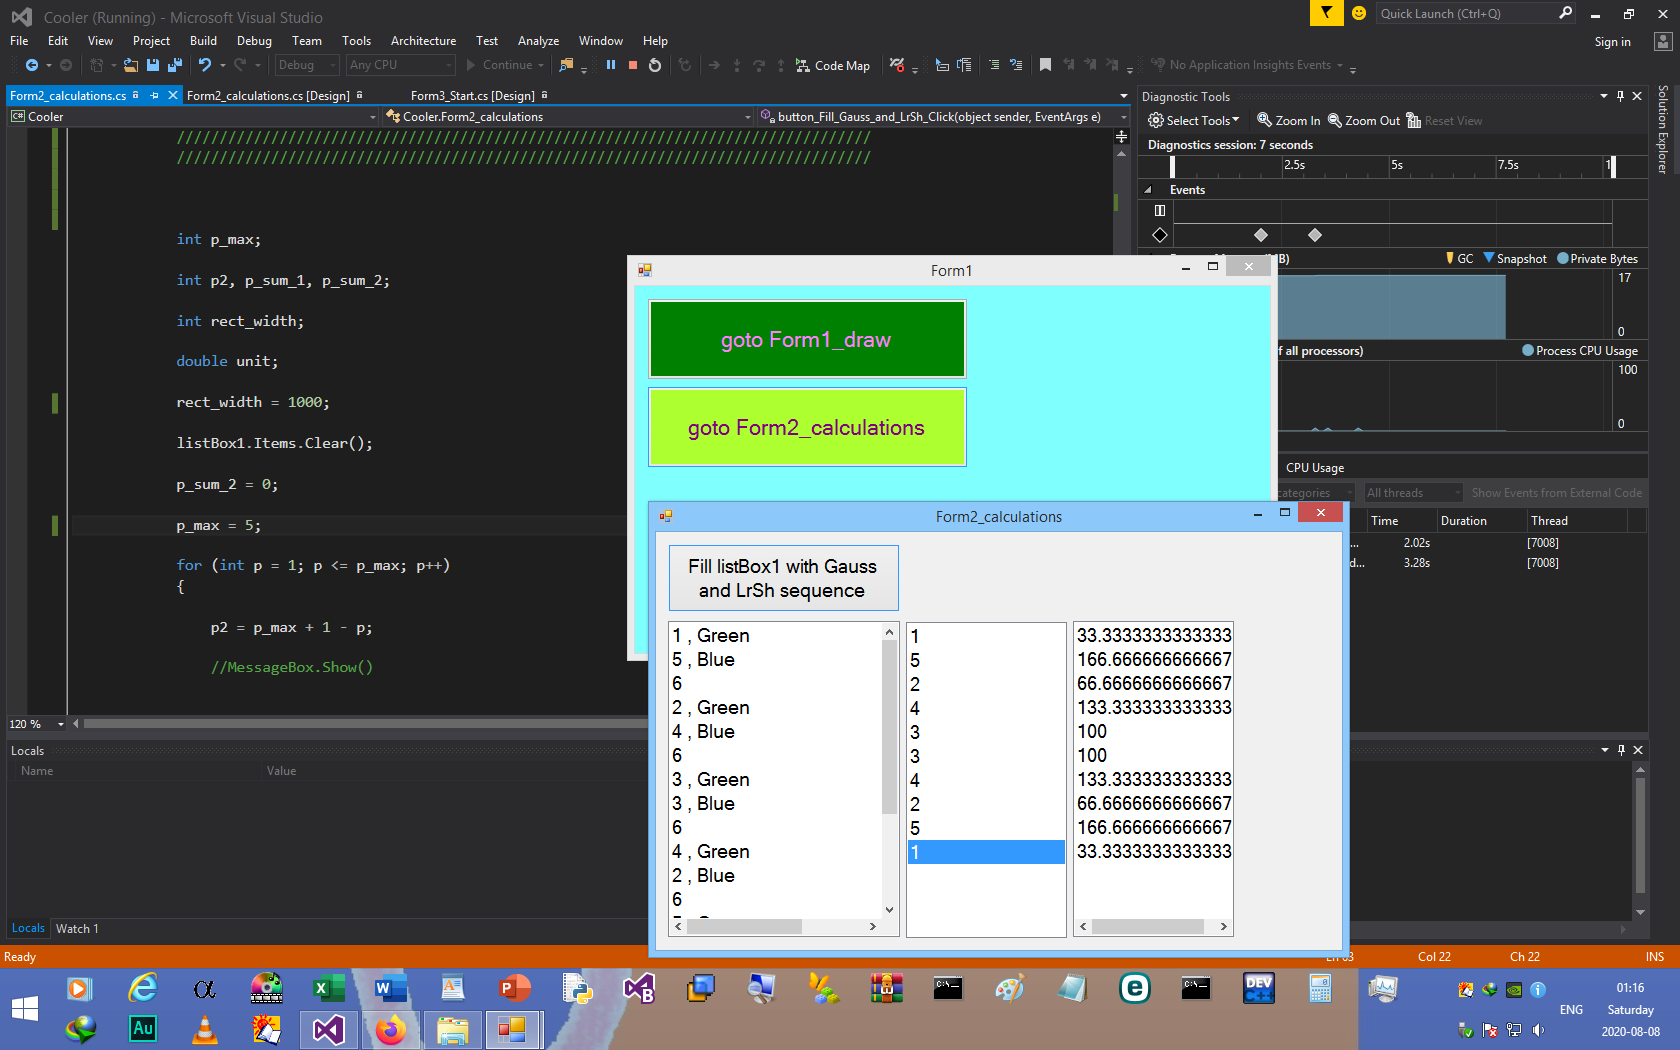Screen dimensions: 1680x1050
Task: Open the Code Map tool
Action: pyautogui.click(x=832, y=65)
